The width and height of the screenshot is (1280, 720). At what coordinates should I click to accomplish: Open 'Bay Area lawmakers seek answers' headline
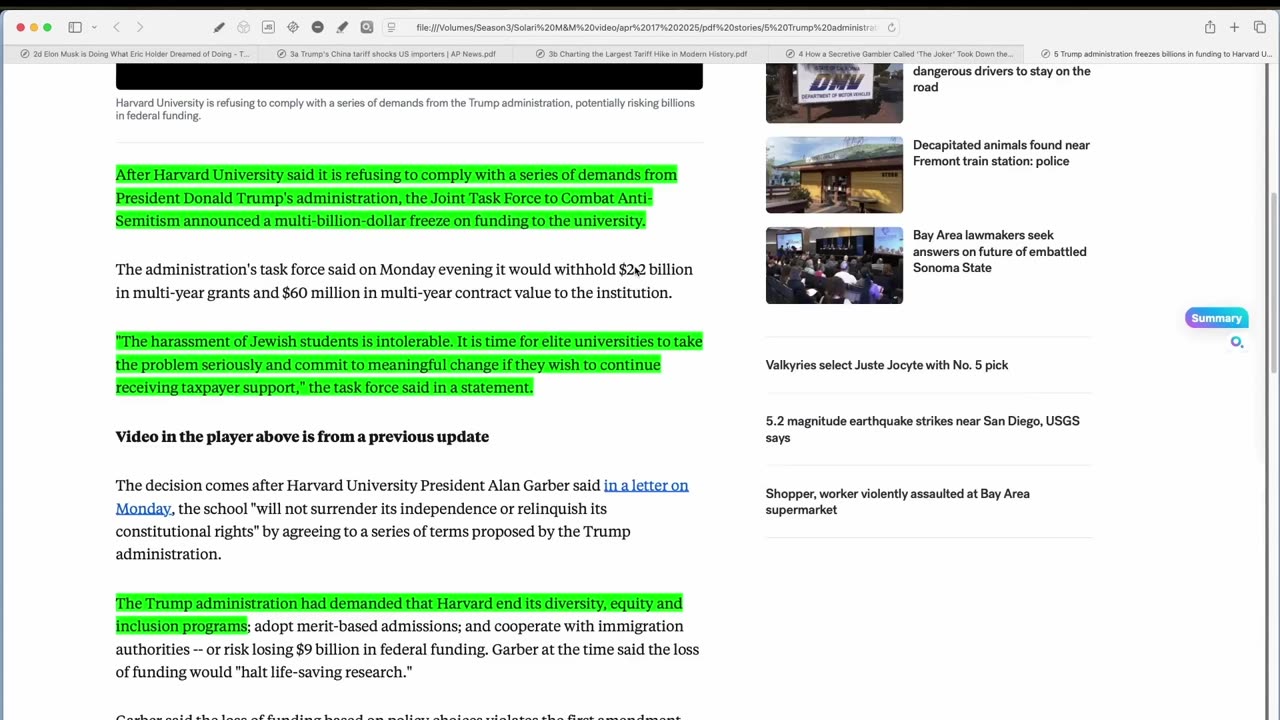999,251
